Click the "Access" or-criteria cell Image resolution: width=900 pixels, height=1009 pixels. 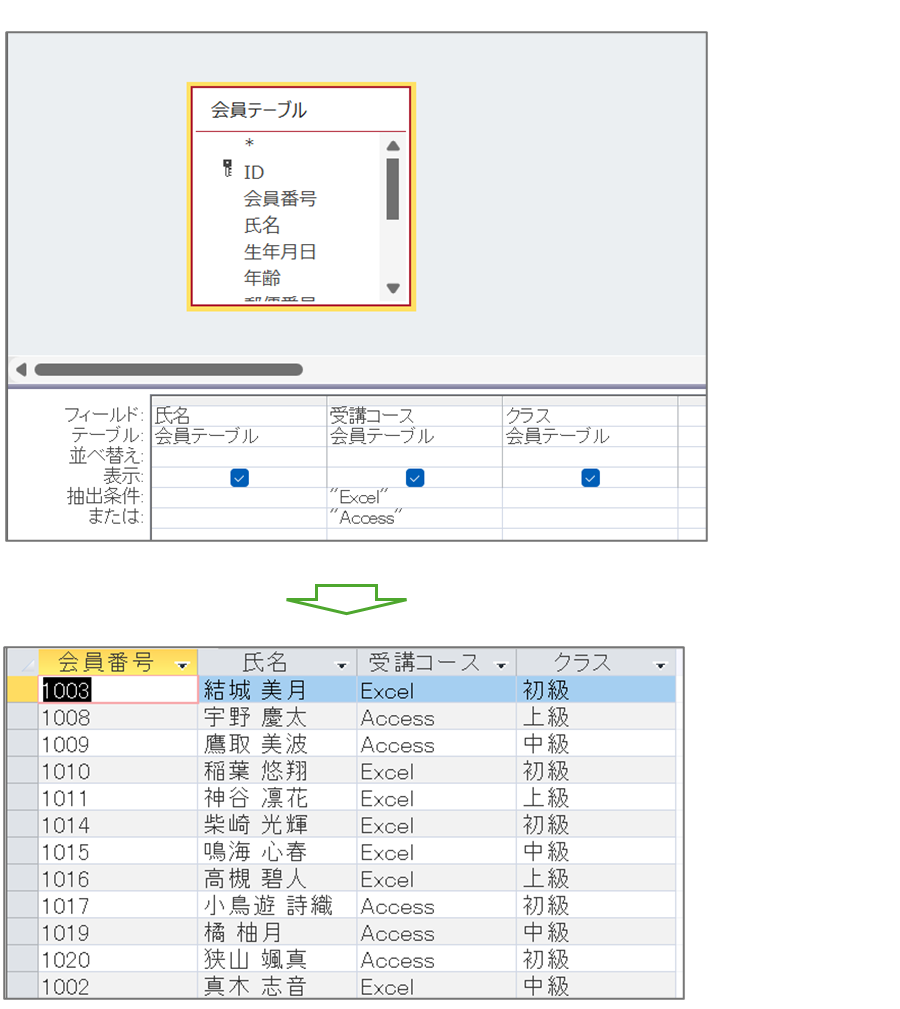[413, 518]
